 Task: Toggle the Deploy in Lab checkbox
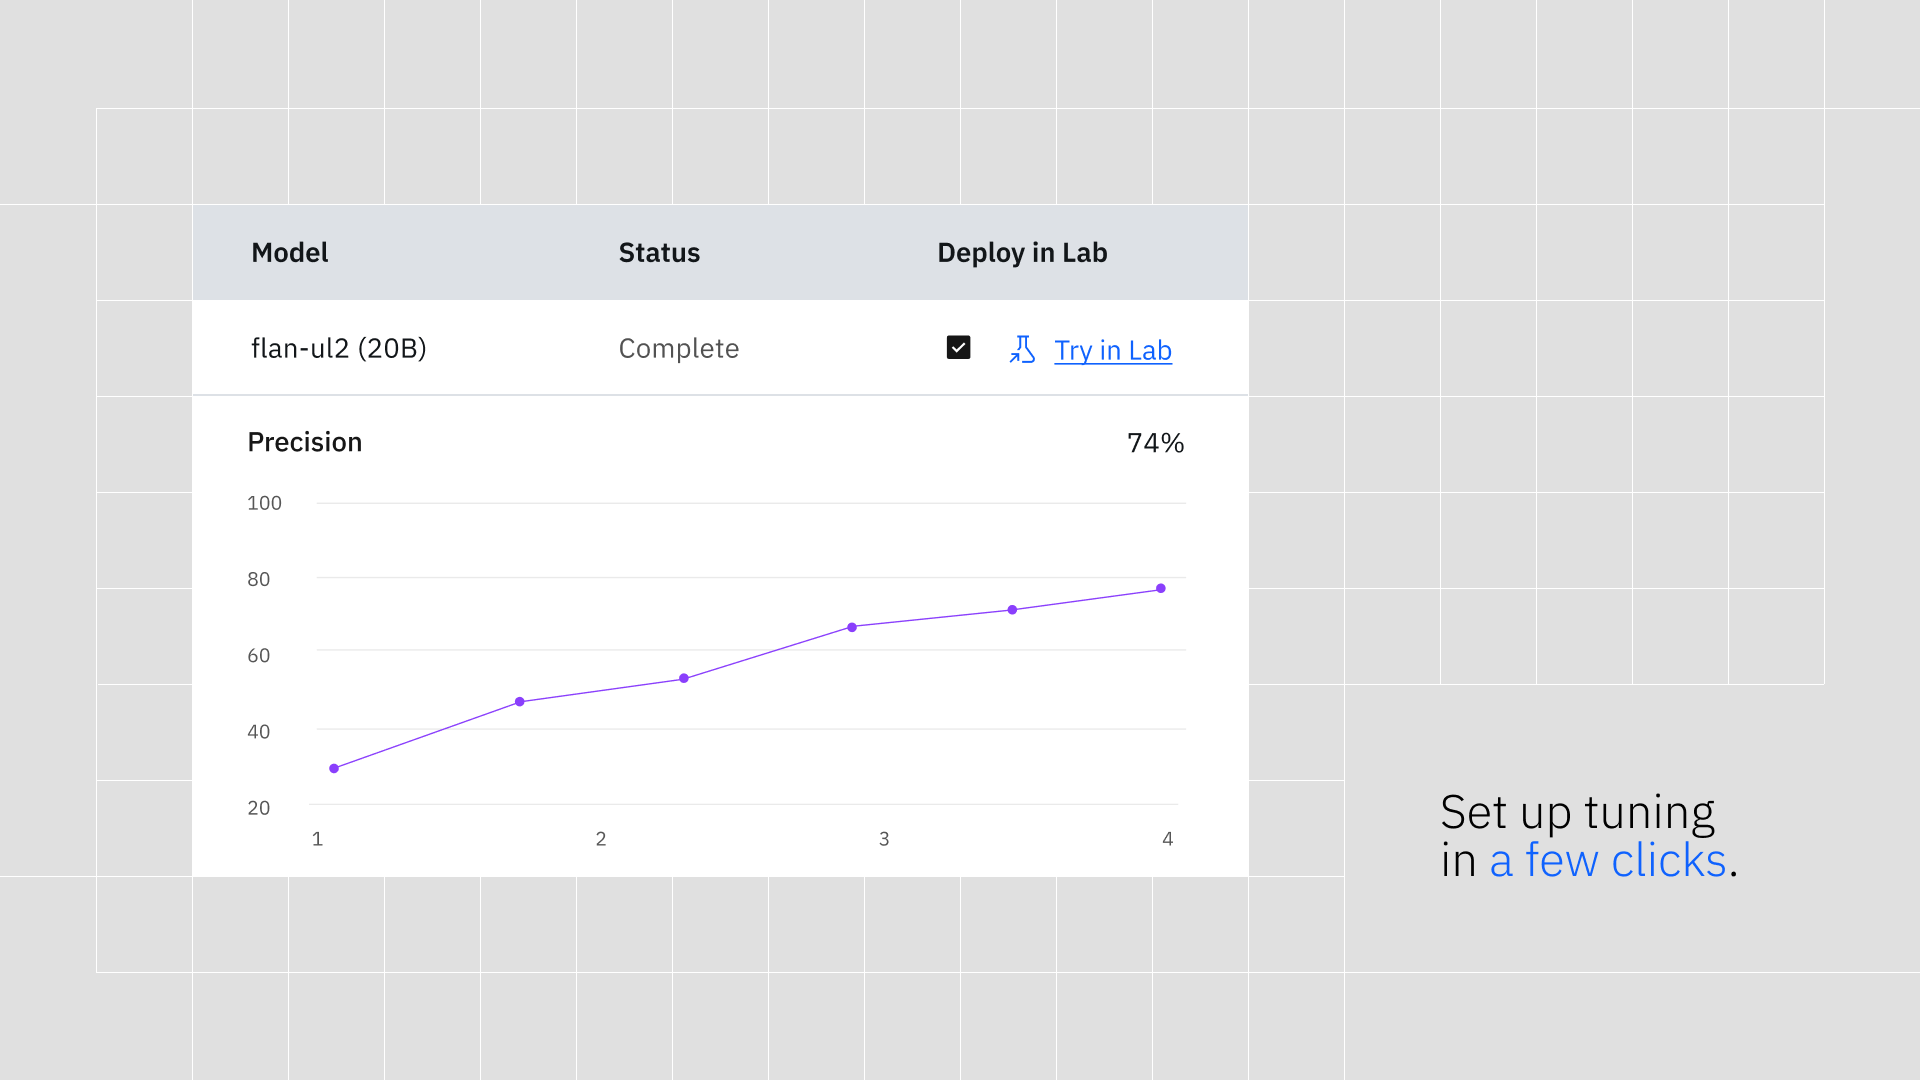958,347
